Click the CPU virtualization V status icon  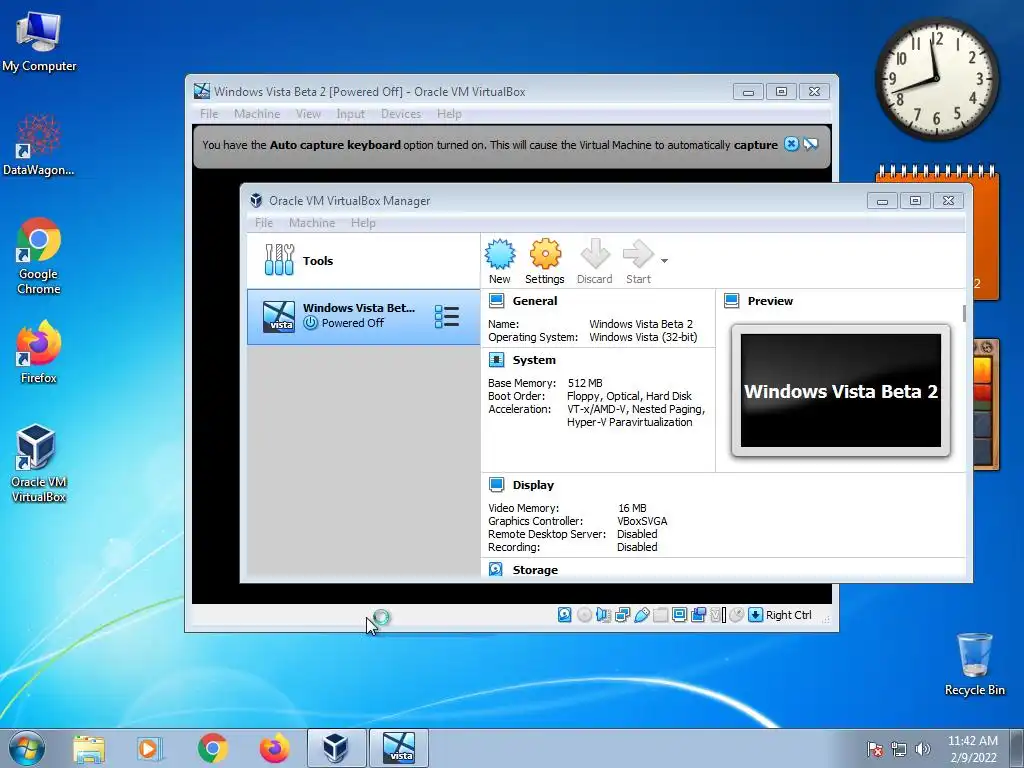[716, 615]
